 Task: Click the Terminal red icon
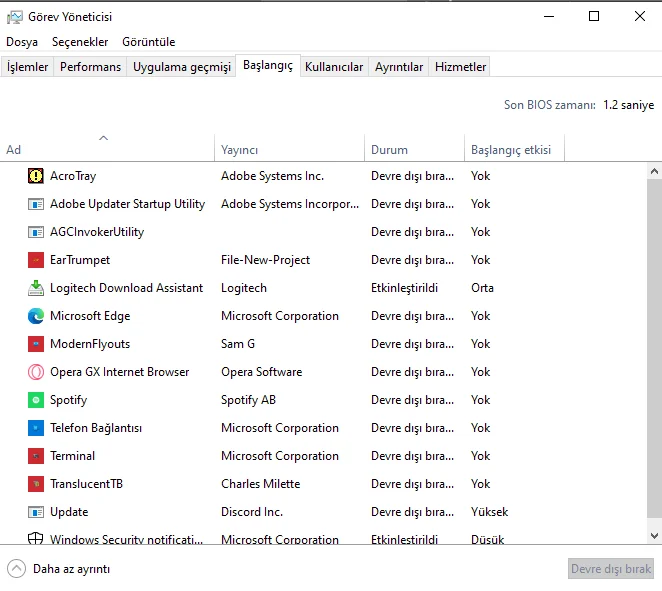(36, 456)
